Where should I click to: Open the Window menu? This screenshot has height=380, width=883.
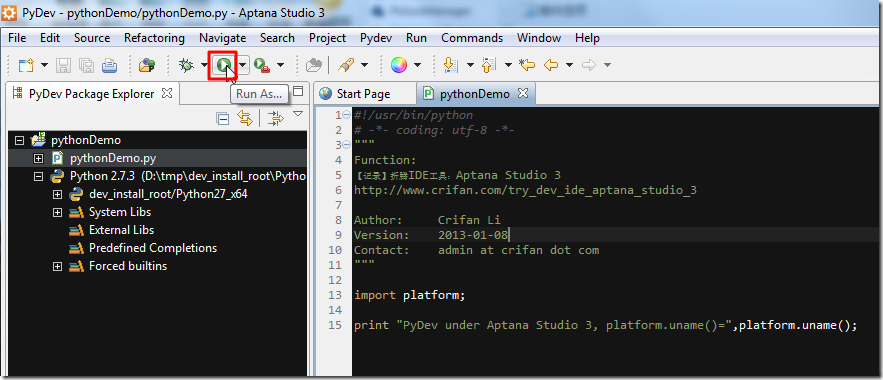[539, 38]
